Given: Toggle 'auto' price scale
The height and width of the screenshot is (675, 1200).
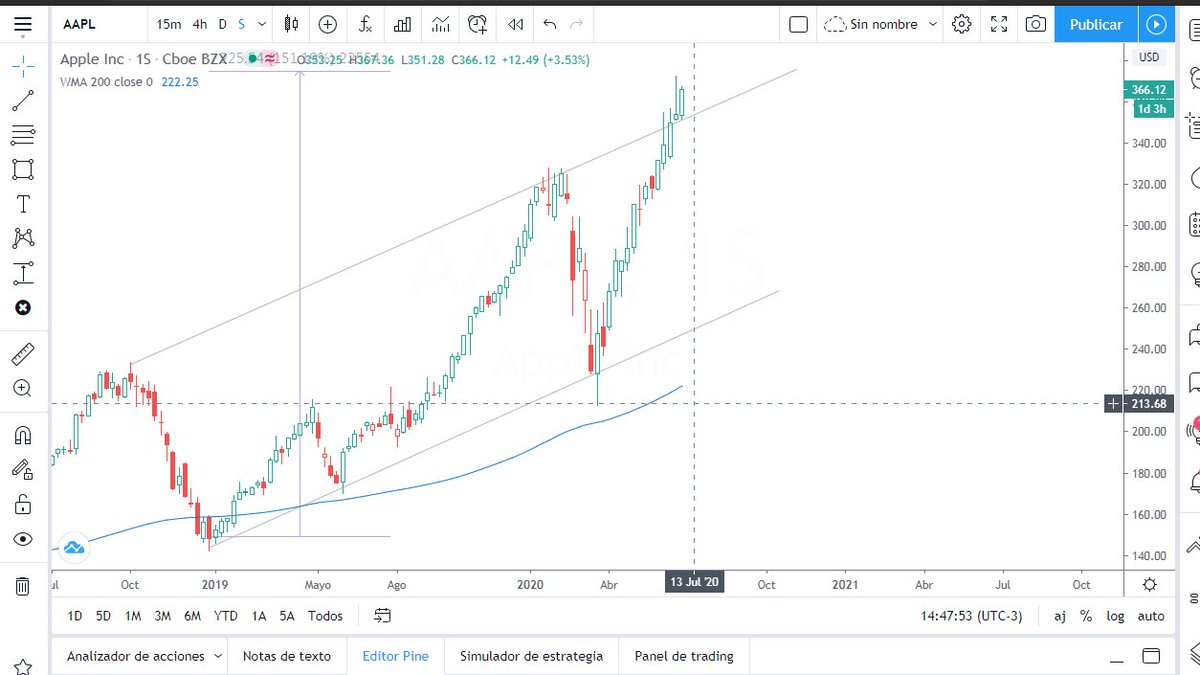Looking at the screenshot, I should pos(1151,616).
